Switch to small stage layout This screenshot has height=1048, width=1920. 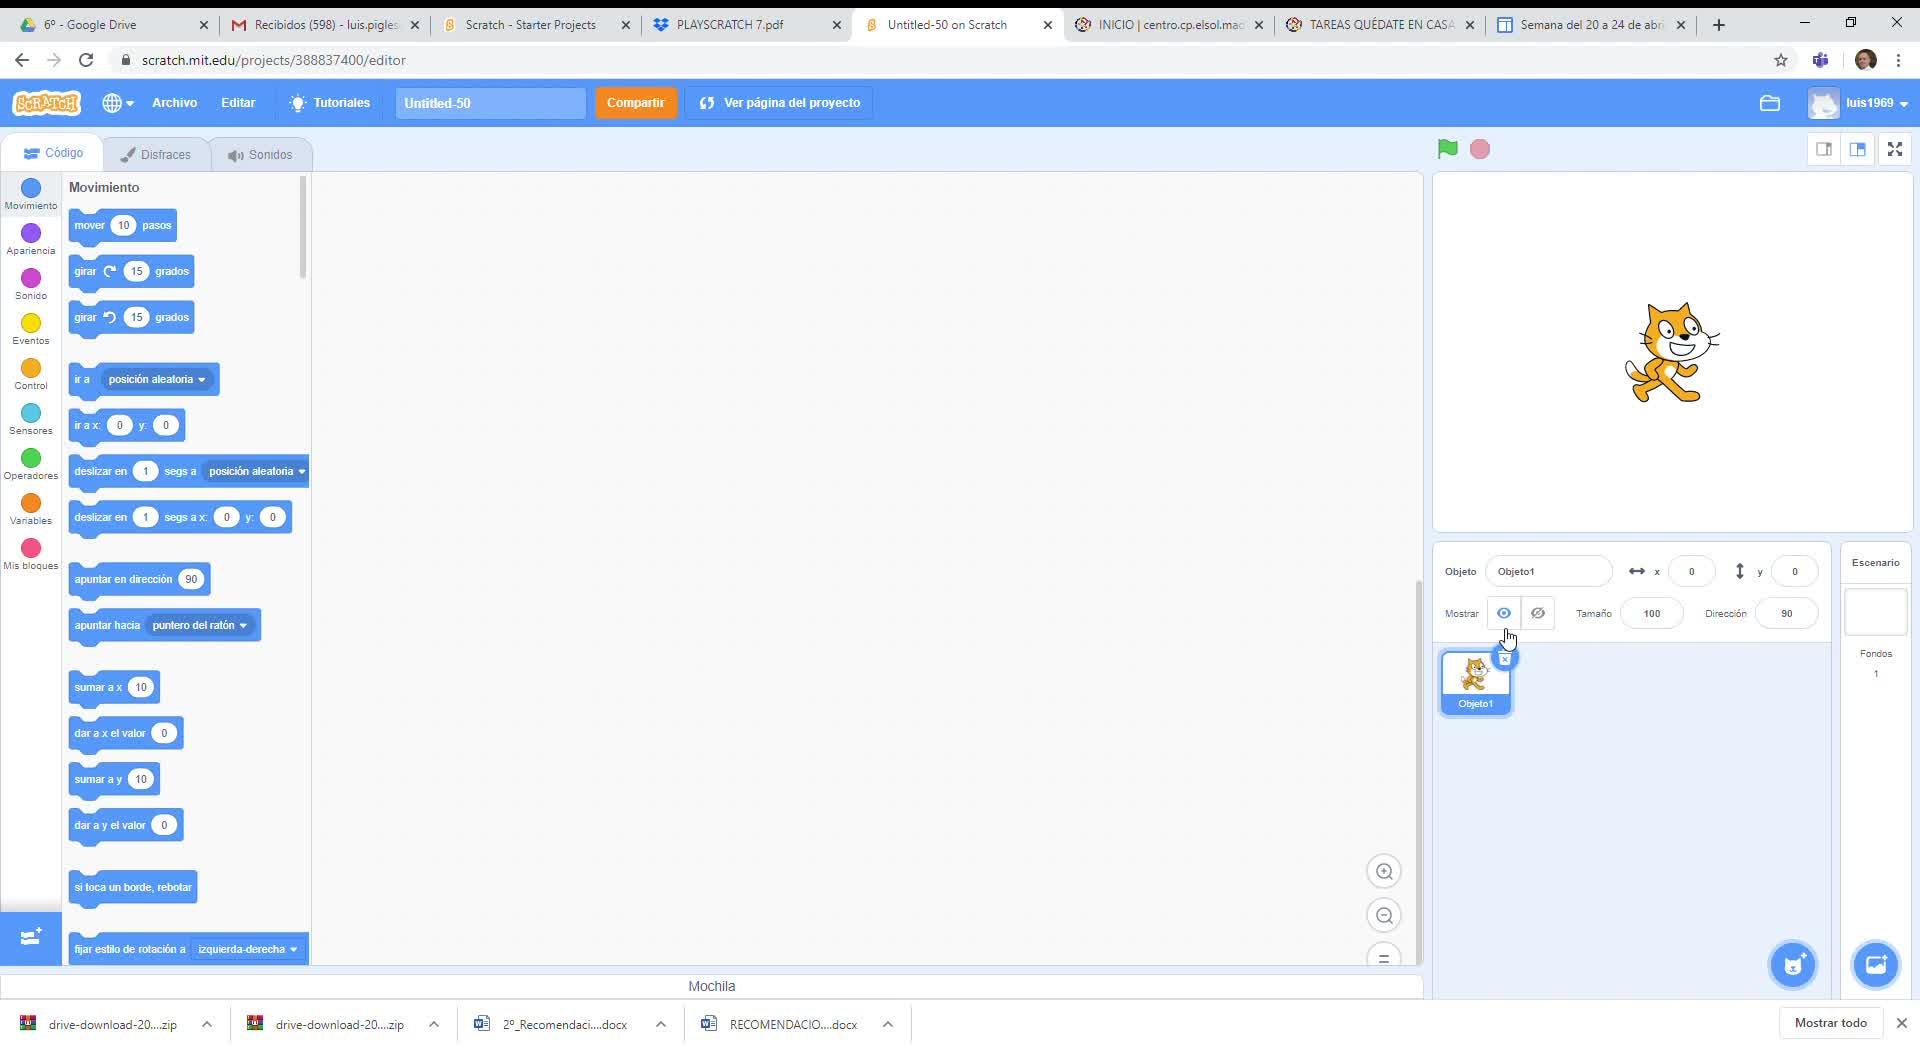click(x=1824, y=149)
